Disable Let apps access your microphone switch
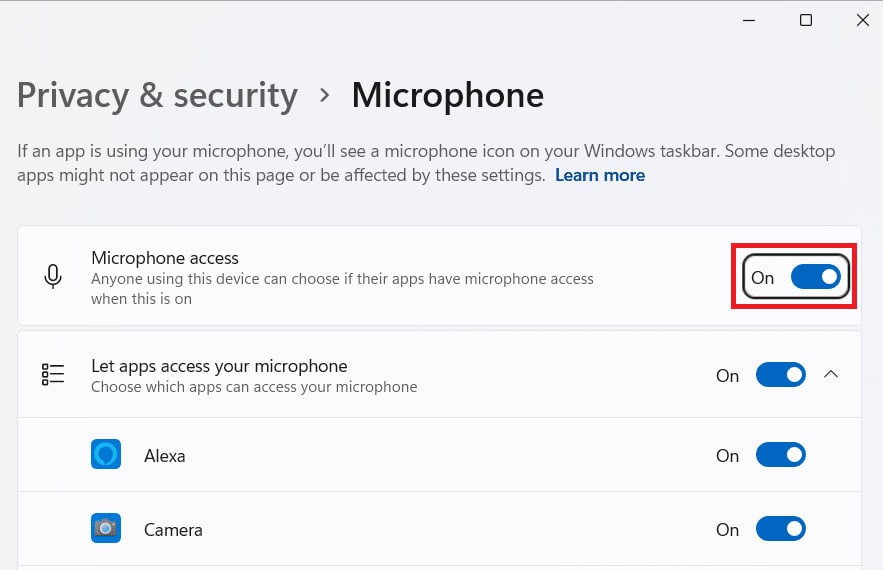This screenshot has width=883, height=570. [780, 375]
